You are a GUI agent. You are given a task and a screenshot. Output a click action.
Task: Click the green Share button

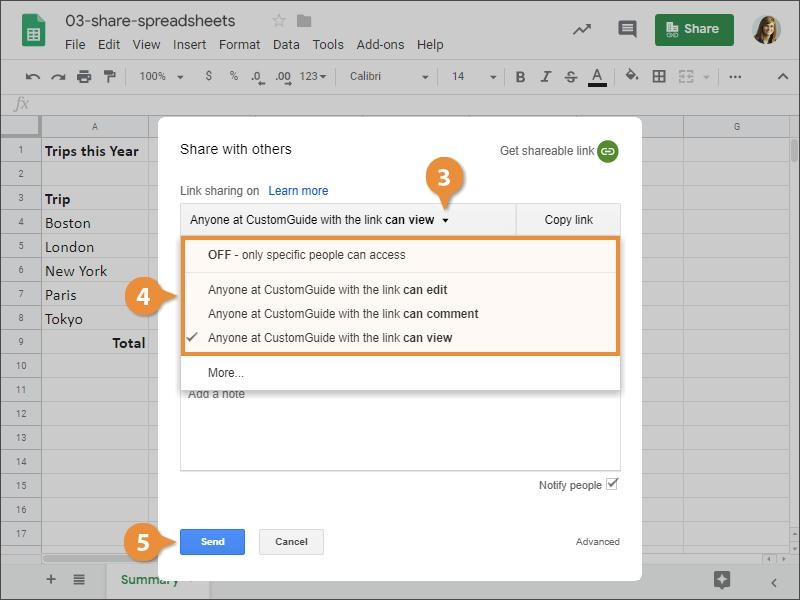[x=694, y=30]
